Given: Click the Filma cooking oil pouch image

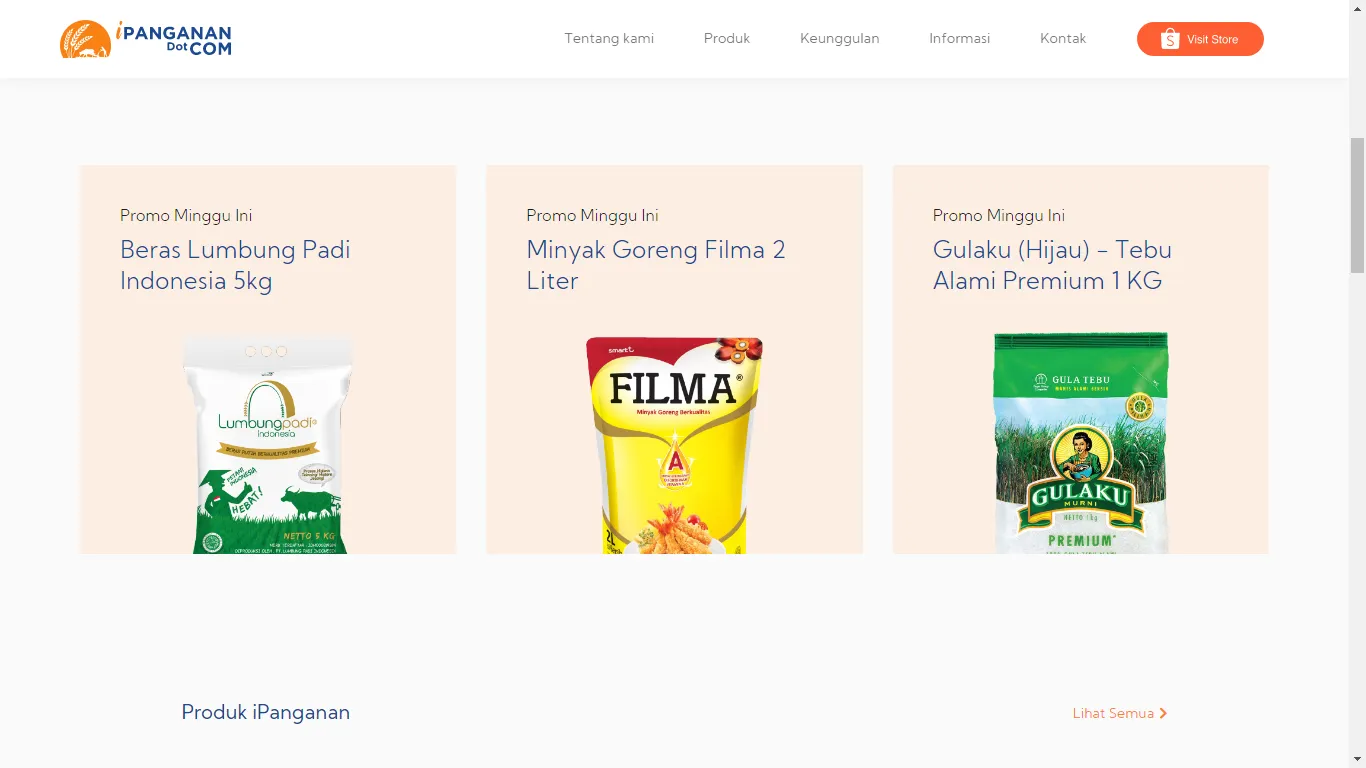Looking at the screenshot, I should tap(675, 444).
